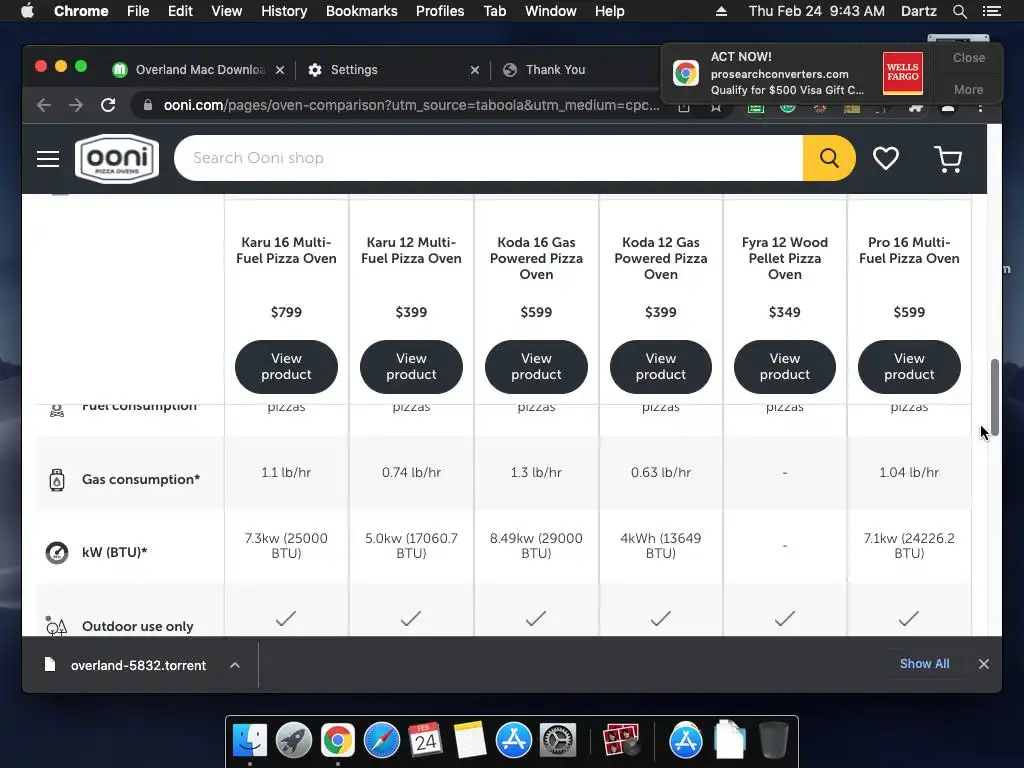This screenshot has height=768, width=1024.
Task: Open Trash in the Dock
Action: [x=774, y=740]
